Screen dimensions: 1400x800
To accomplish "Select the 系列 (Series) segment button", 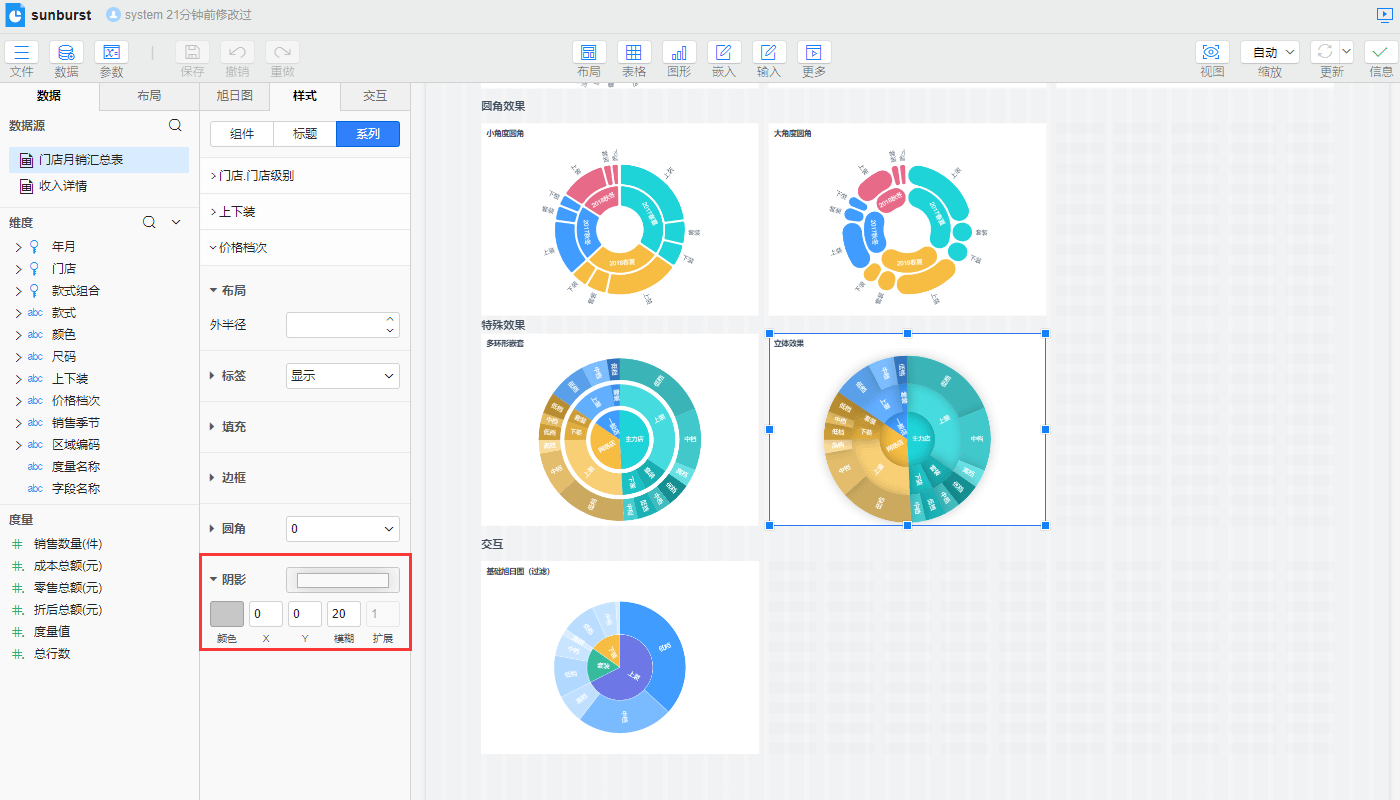I will coord(368,134).
